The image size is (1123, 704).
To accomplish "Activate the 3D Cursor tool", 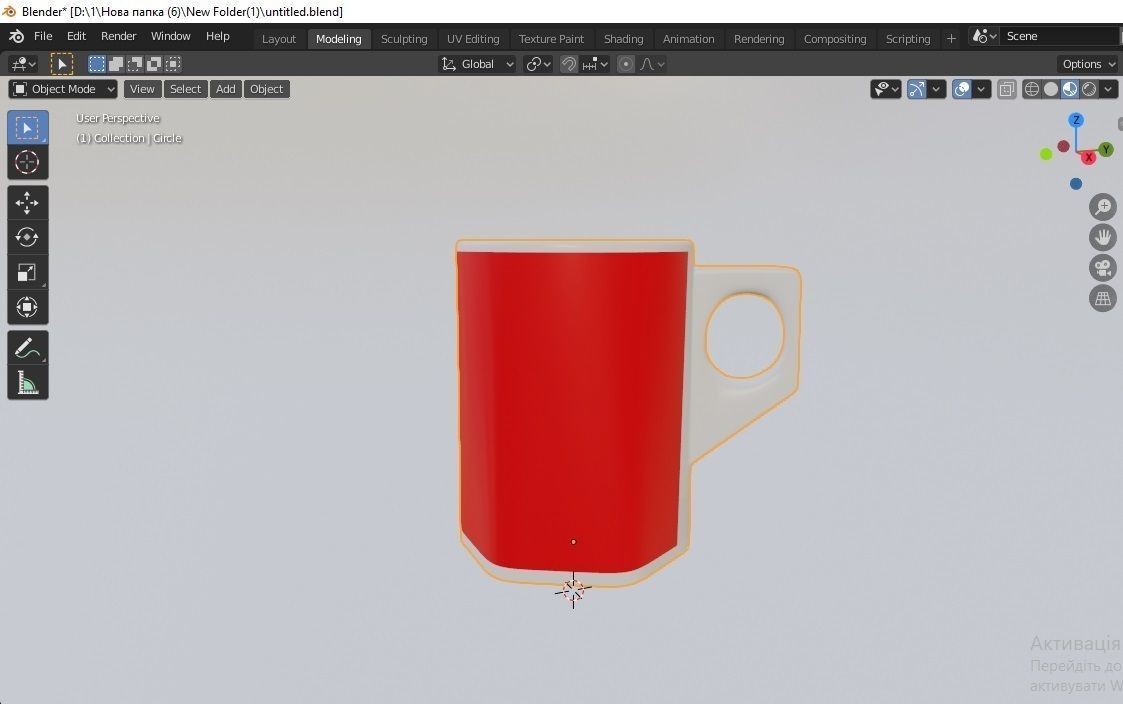I will pos(27,163).
